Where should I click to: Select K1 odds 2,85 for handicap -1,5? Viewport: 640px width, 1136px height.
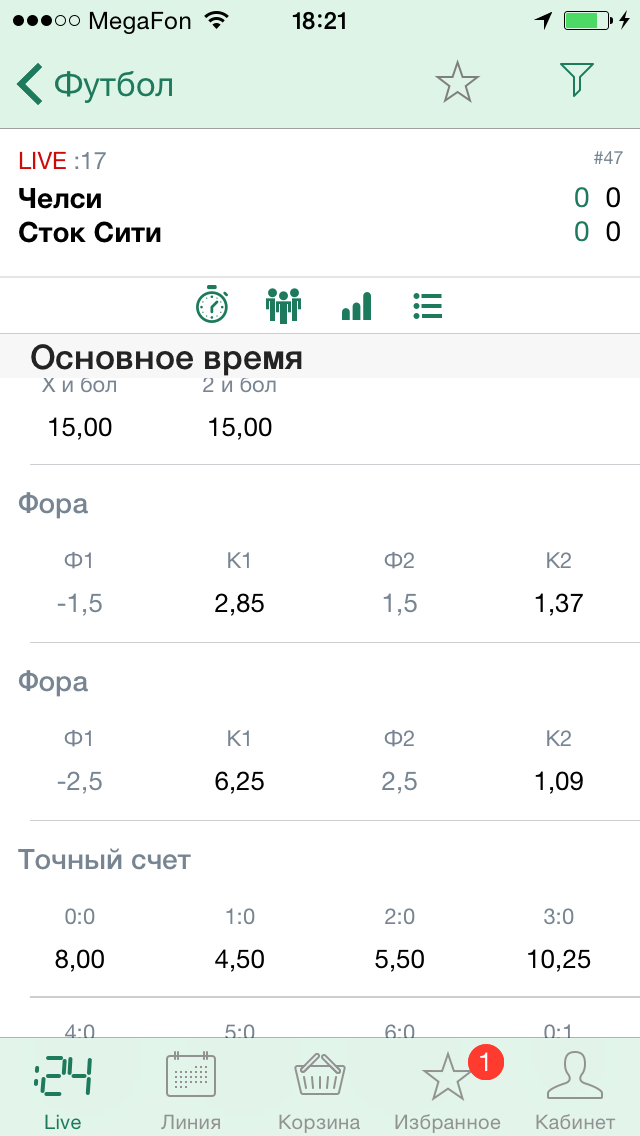pyautogui.click(x=239, y=604)
